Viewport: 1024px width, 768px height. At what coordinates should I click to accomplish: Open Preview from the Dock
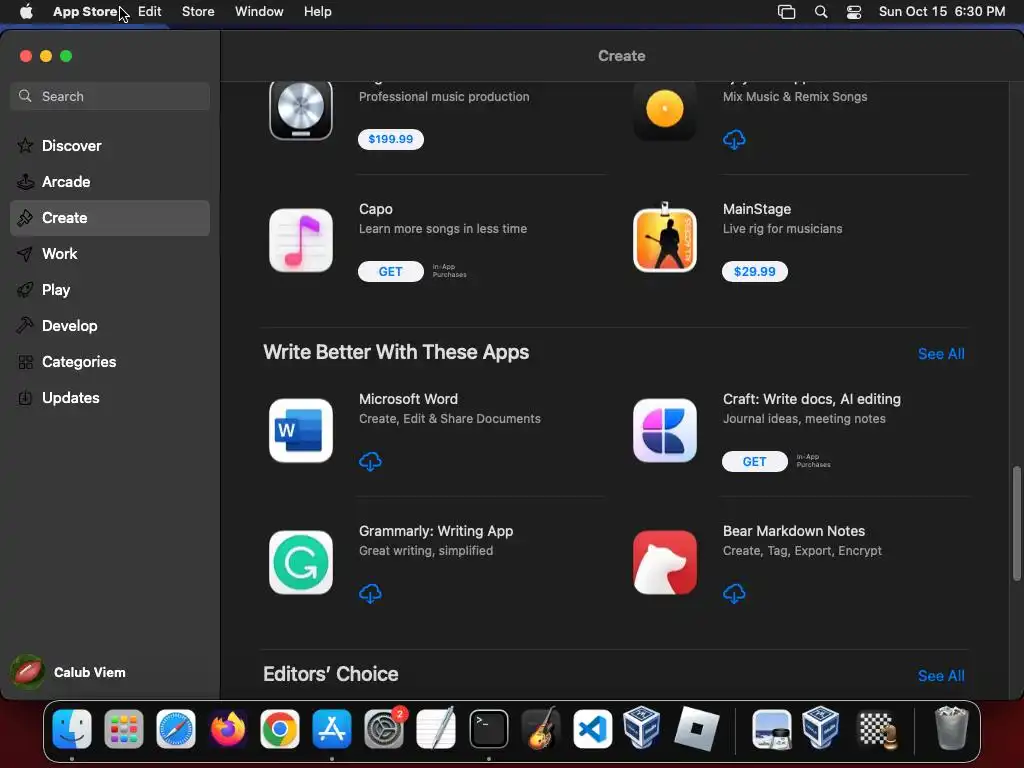[772, 729]
